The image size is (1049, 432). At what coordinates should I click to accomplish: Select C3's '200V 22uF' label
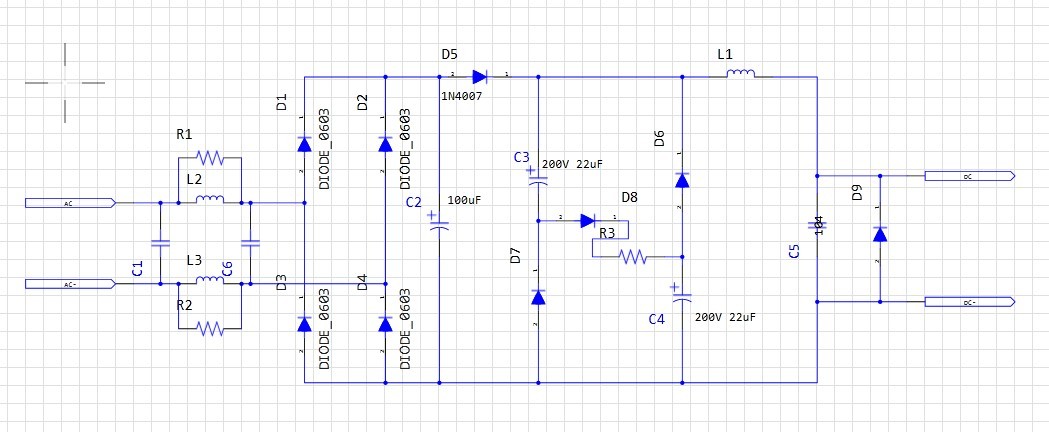572,164
